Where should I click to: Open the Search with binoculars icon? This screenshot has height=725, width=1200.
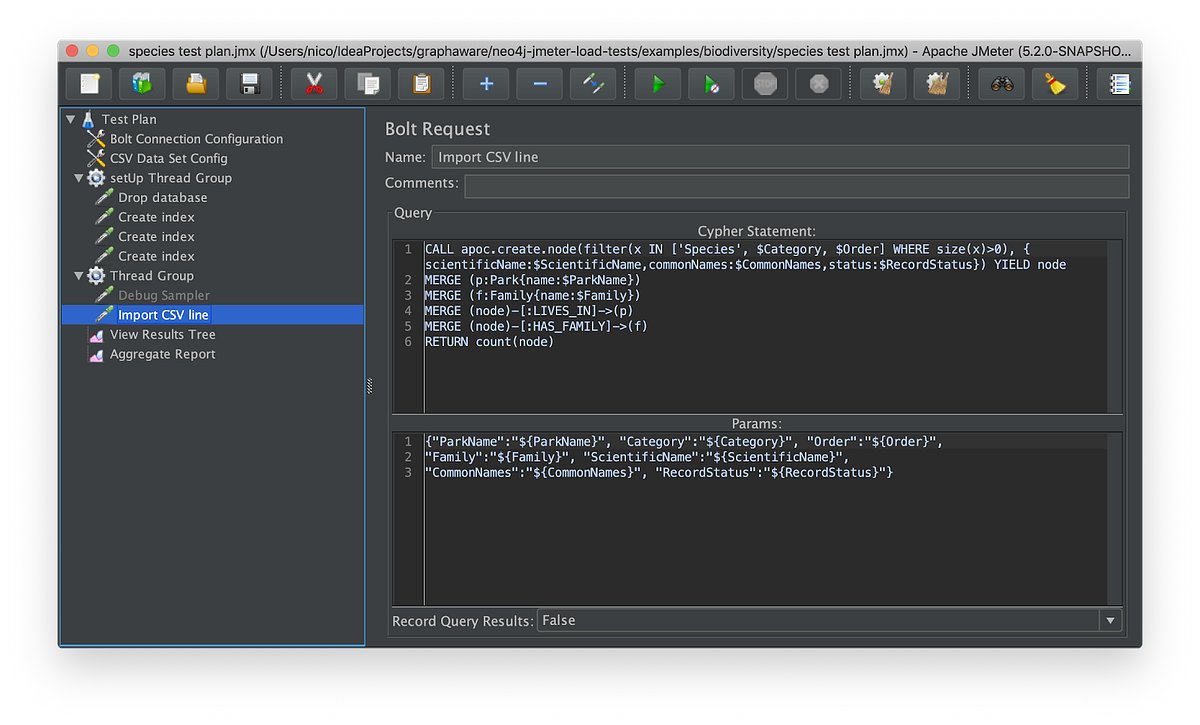coord(1001,84)
